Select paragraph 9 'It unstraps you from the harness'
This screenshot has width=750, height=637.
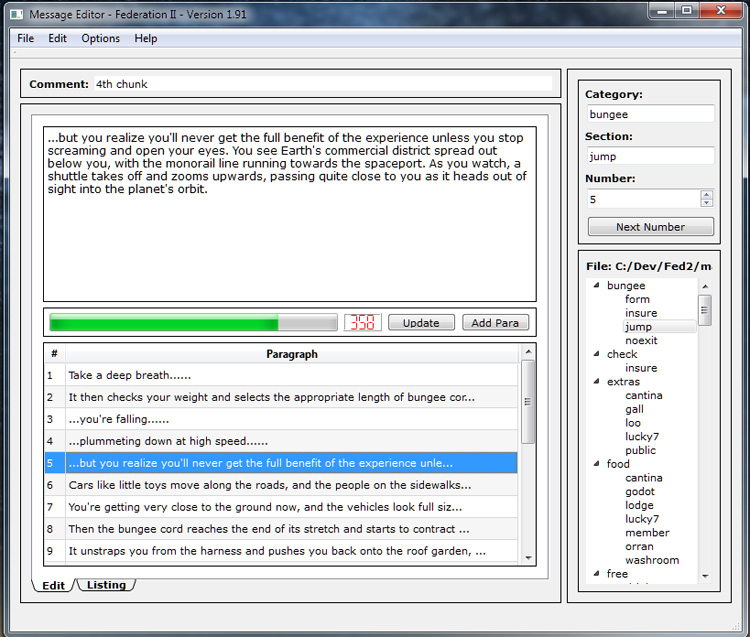pos(281,551)
